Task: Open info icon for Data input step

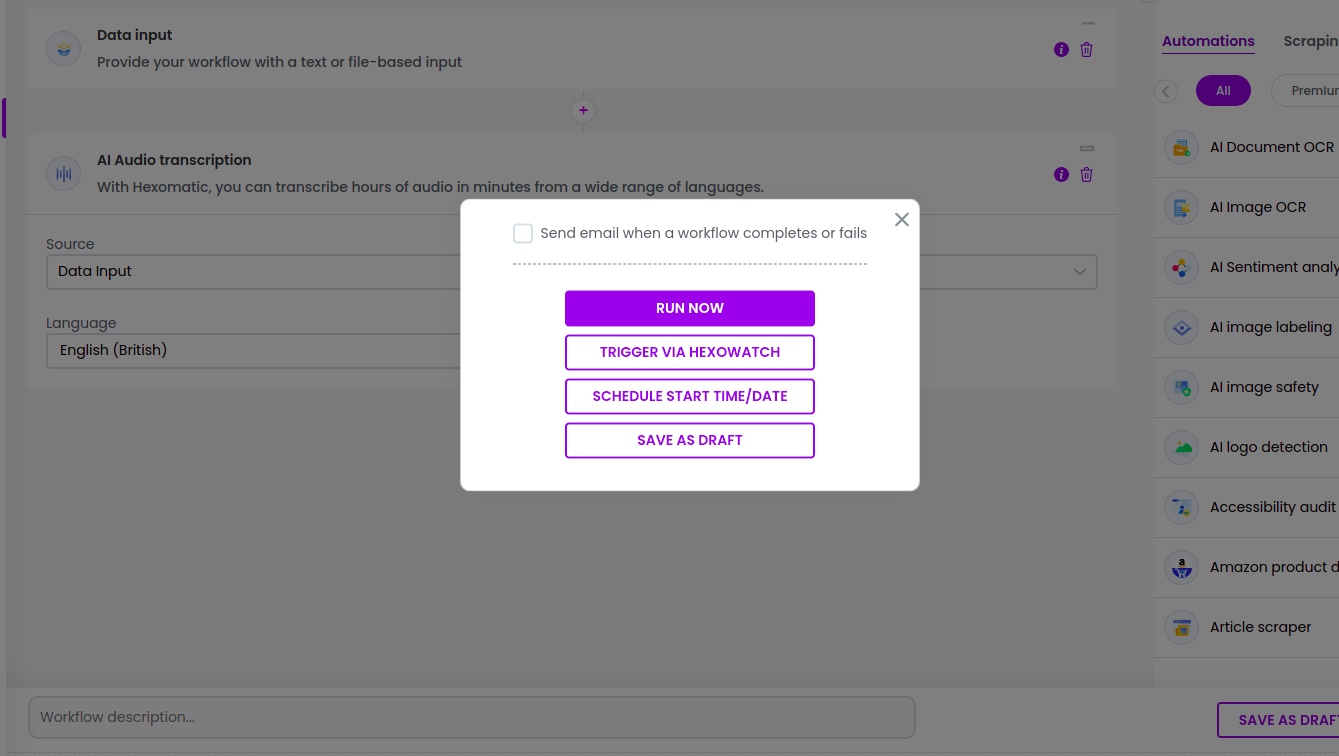Action: (x=1061, y=49)
